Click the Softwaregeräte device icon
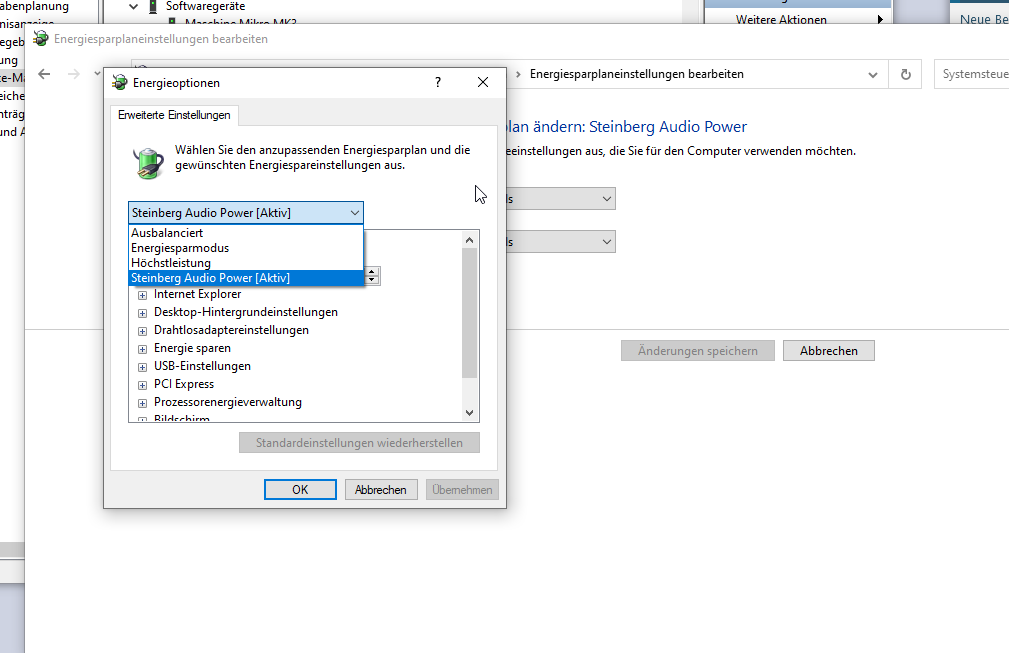 (x=153, y=6)
